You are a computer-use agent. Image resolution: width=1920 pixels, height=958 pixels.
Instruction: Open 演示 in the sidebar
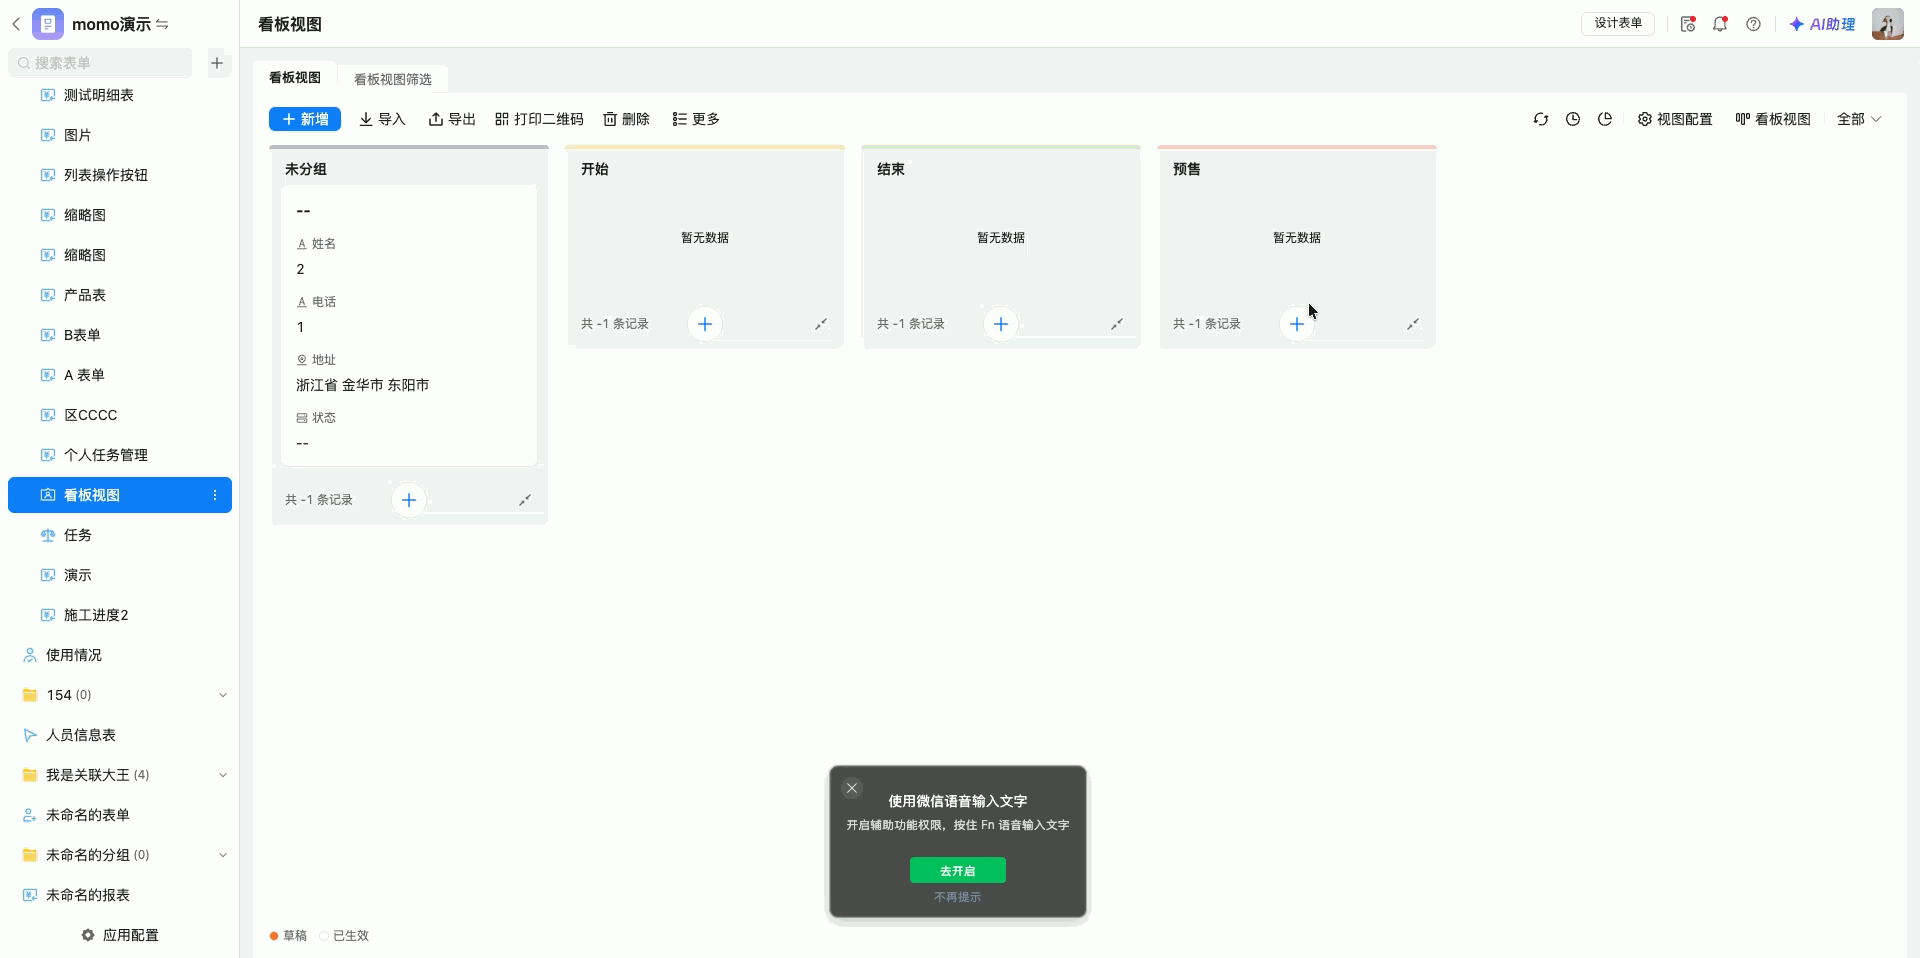(120, 575)
